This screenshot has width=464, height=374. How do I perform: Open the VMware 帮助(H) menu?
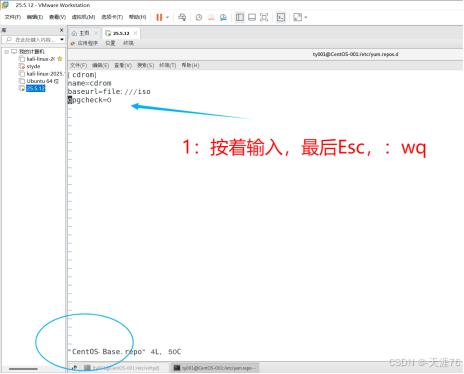pyautogui.click(x=137, y=17)
